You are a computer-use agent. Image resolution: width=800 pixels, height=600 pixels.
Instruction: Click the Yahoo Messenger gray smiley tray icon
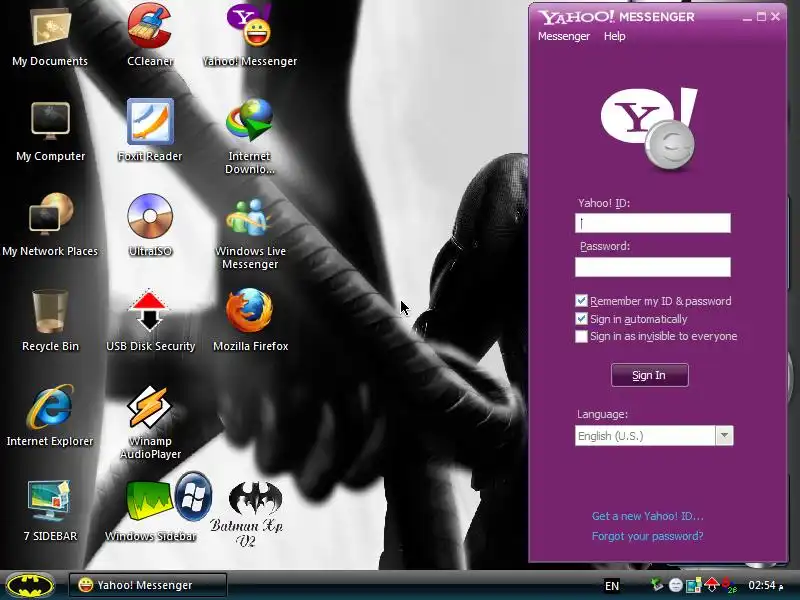coord(676,585)
